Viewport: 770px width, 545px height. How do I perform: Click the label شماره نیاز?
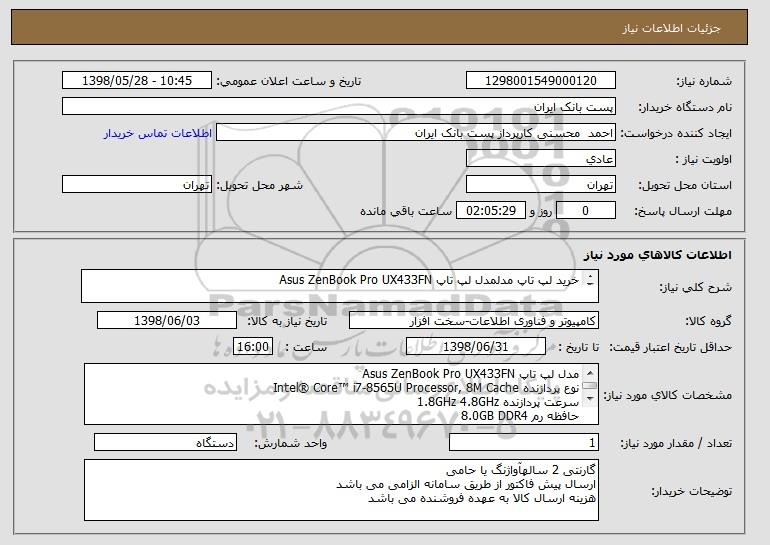tap(704, 81)
